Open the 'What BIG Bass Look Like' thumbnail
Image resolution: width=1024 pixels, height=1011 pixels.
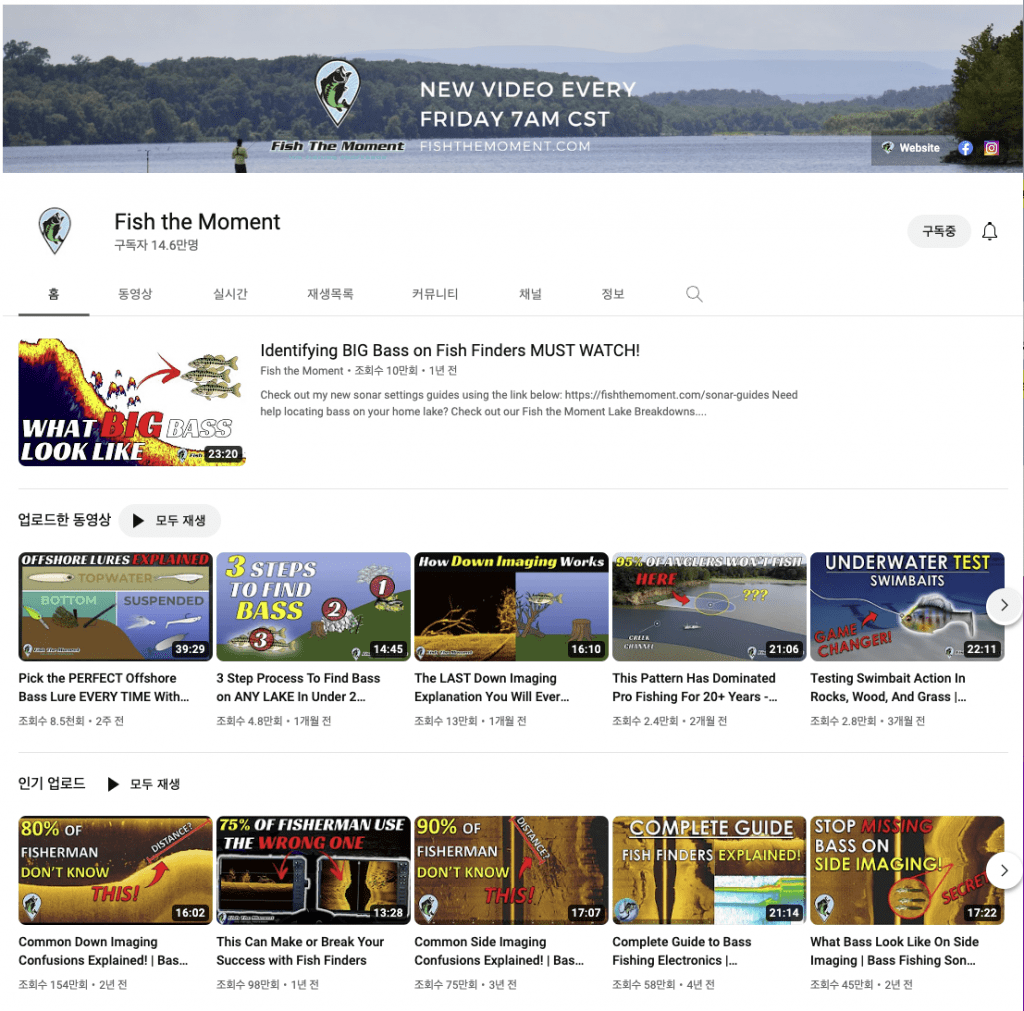click(x=132, y=402)
